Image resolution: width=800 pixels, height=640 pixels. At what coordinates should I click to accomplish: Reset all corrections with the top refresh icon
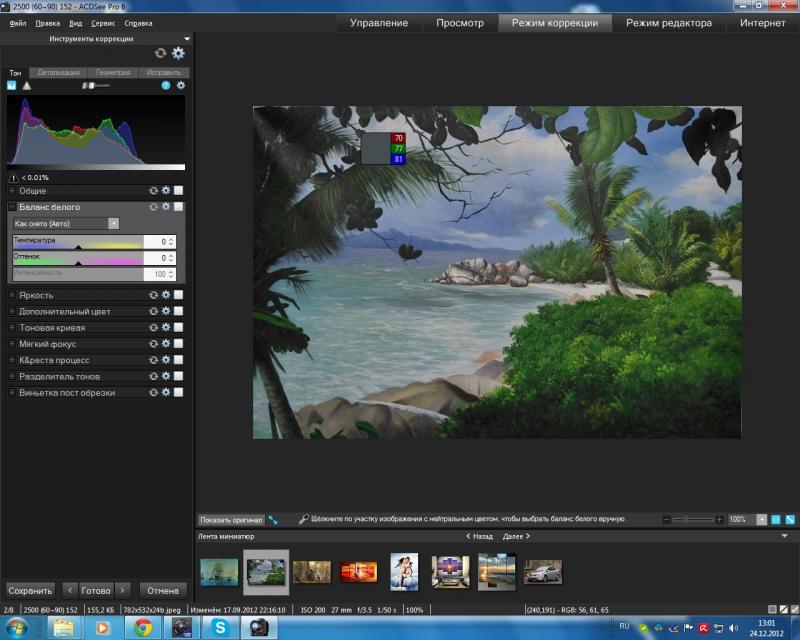click(x=160, y=53)
